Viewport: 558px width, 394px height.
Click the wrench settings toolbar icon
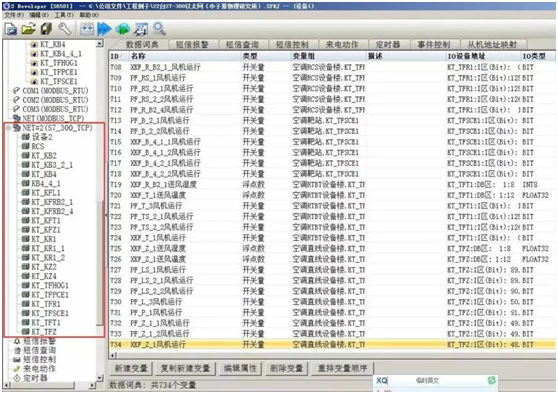[x=65, y=29]
